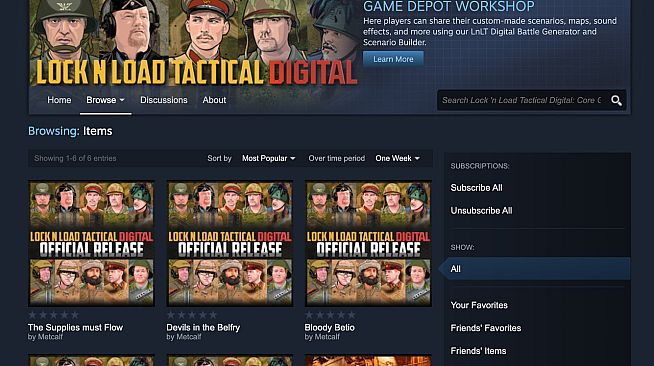Open Metcalf author under Bloody Belio
654x366 pixels.
click(327, 337)
